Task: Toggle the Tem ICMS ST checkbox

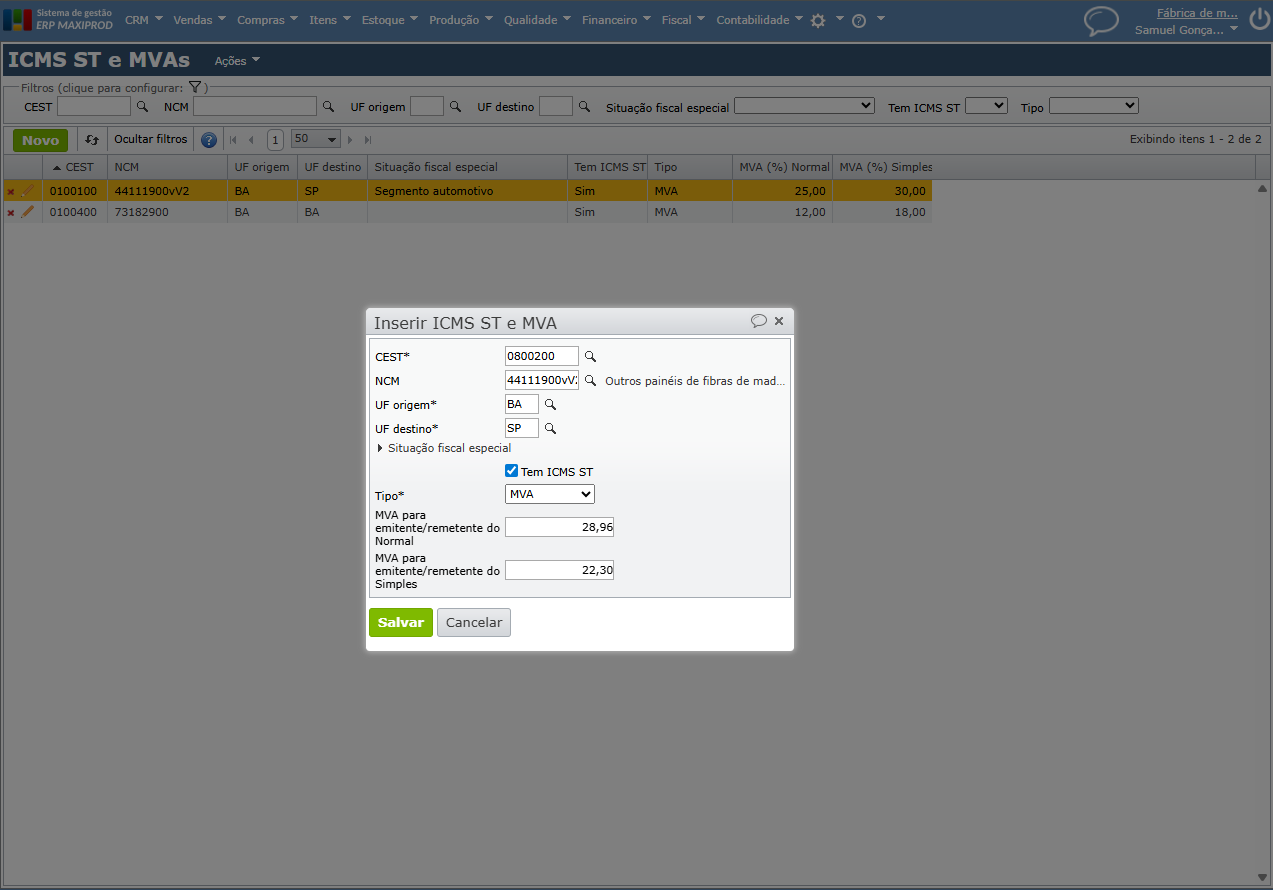Action: coord(511,471)
